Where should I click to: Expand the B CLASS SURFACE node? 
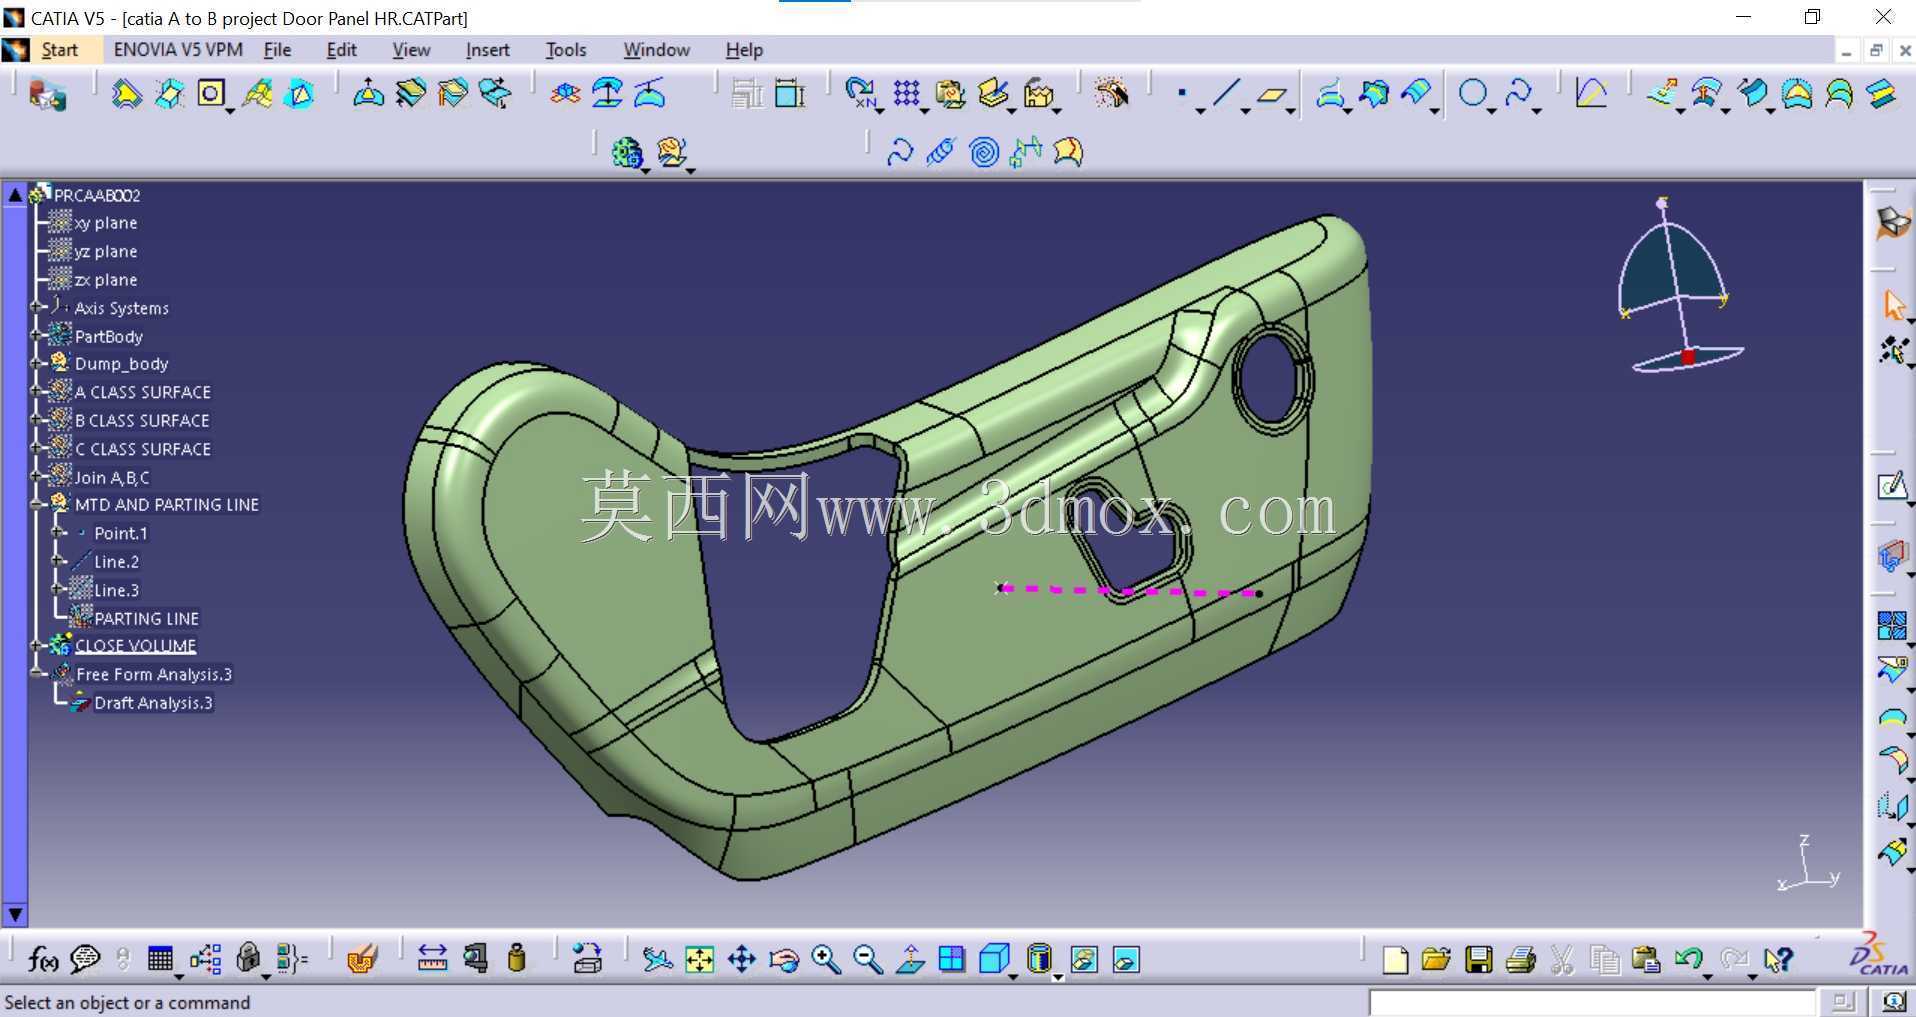37,420
